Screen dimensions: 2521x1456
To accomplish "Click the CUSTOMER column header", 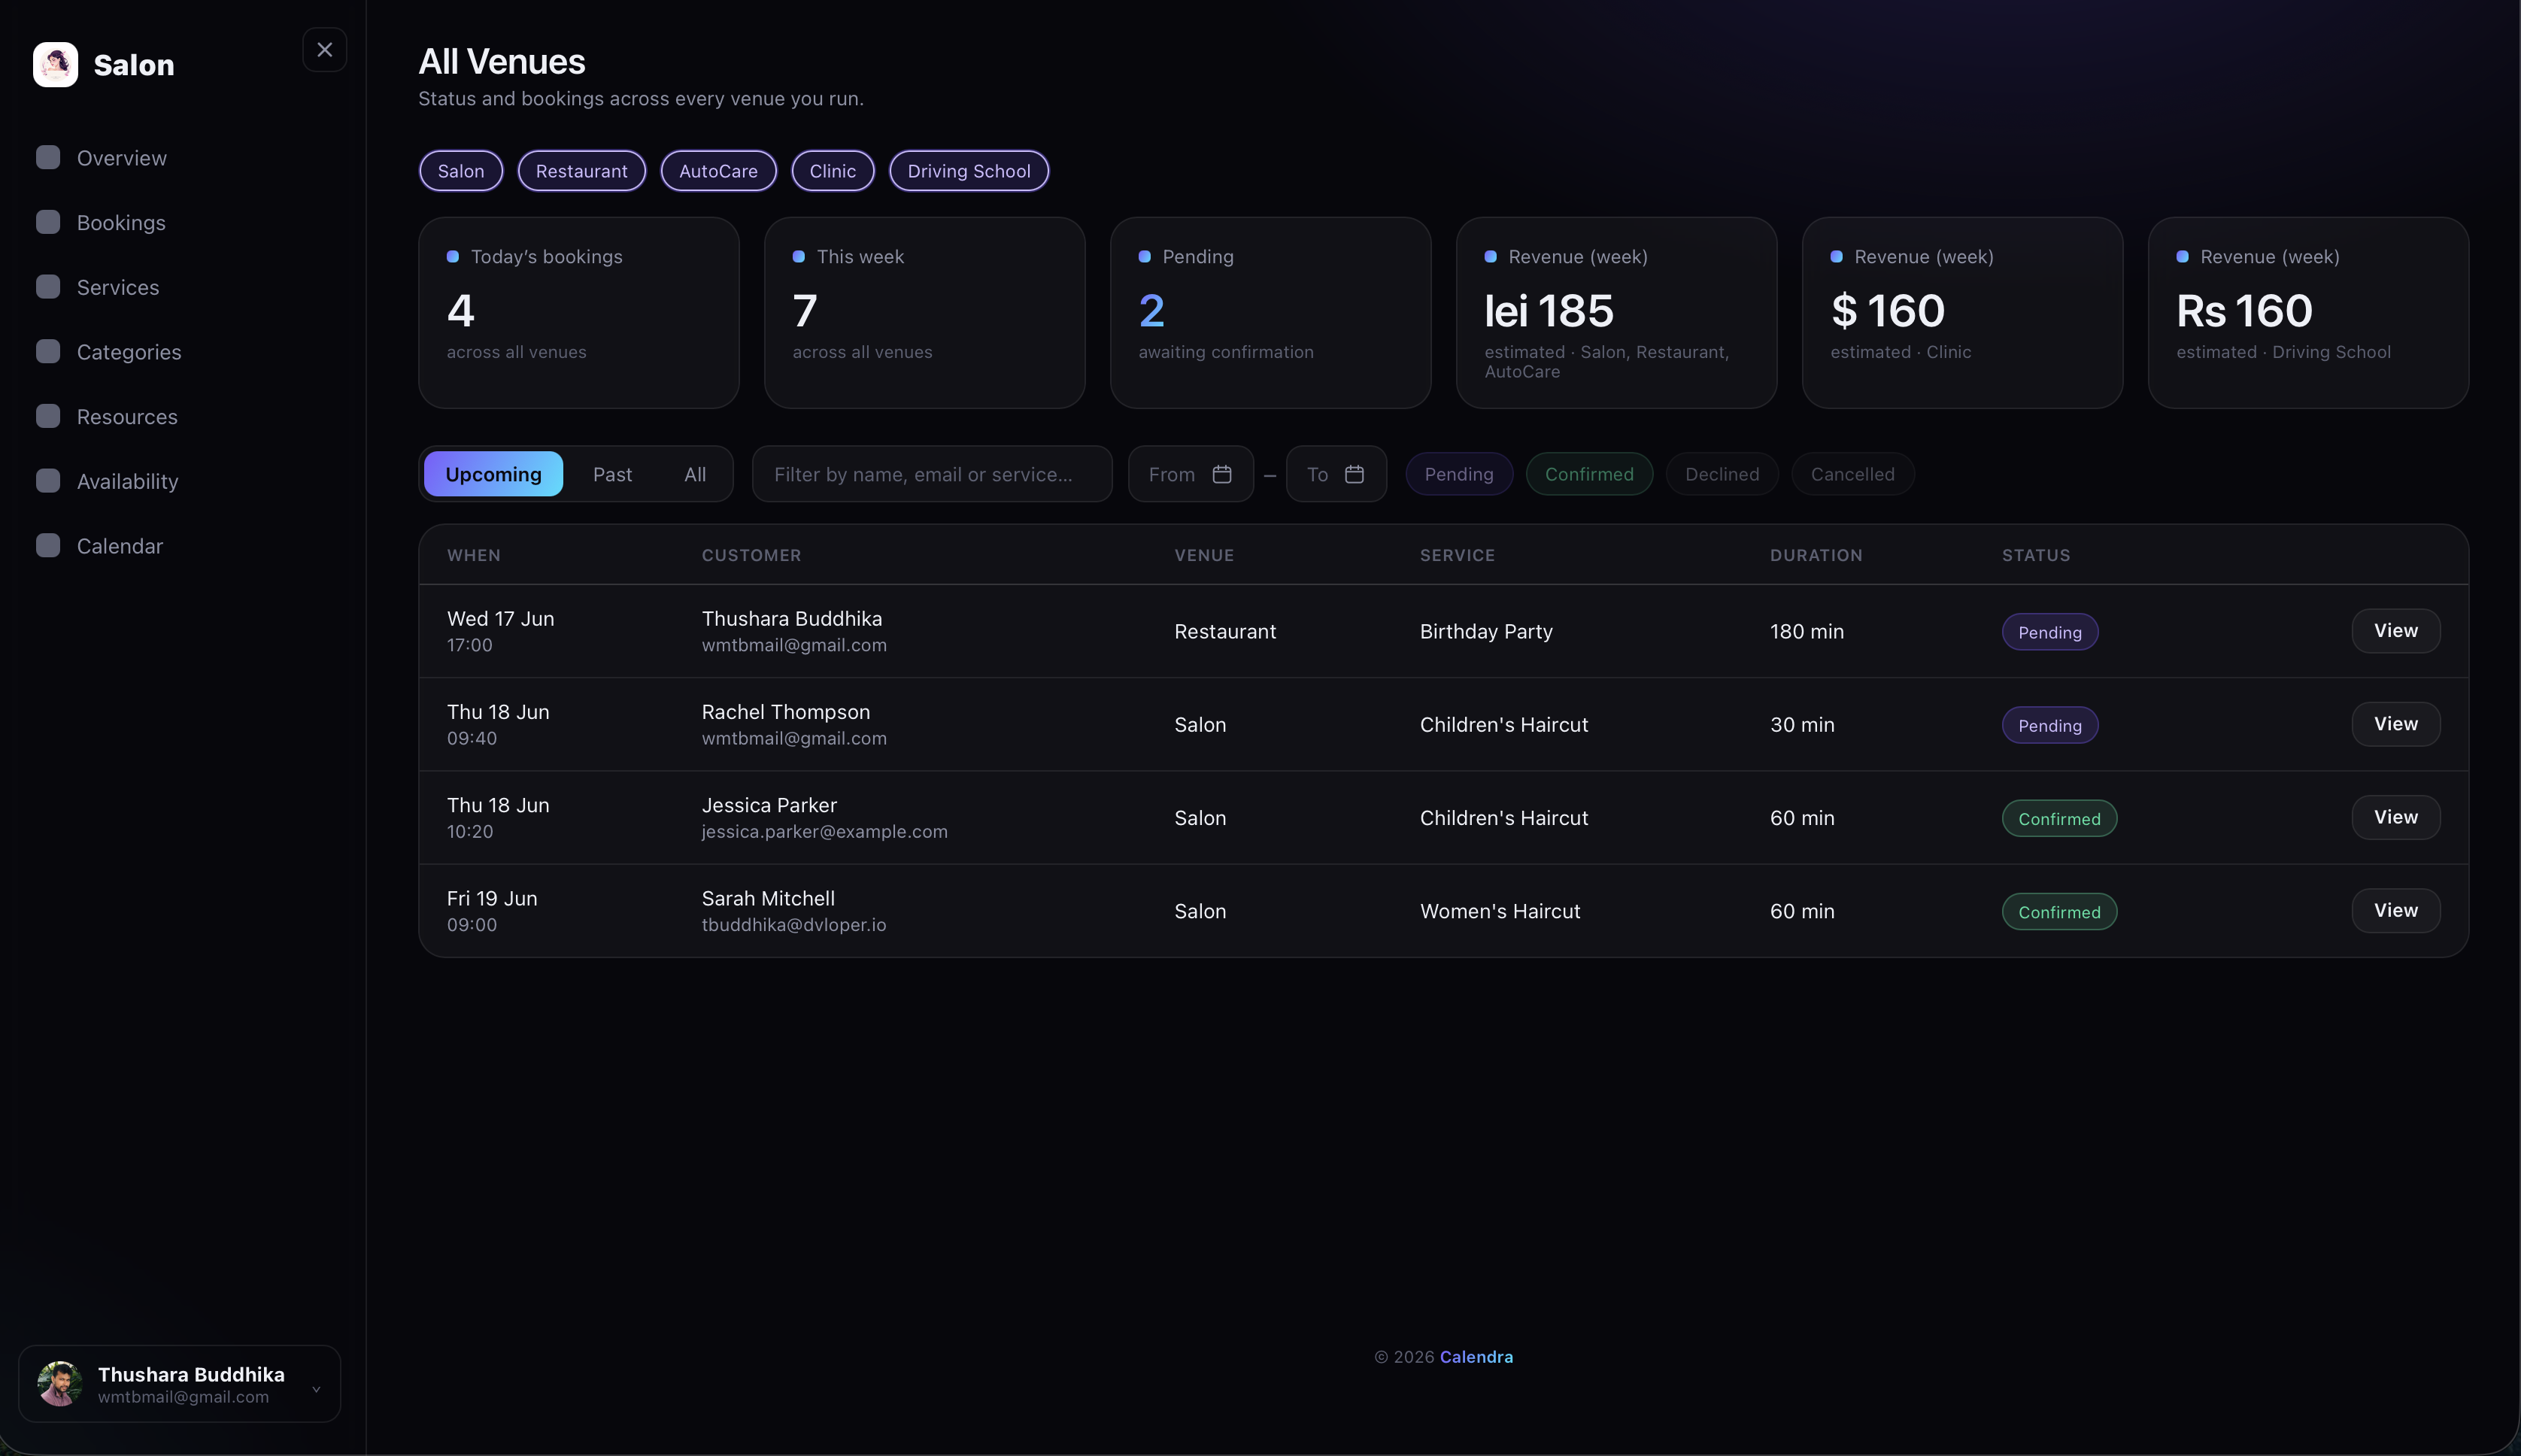I will pyautogui.click(x=752, y=555).
